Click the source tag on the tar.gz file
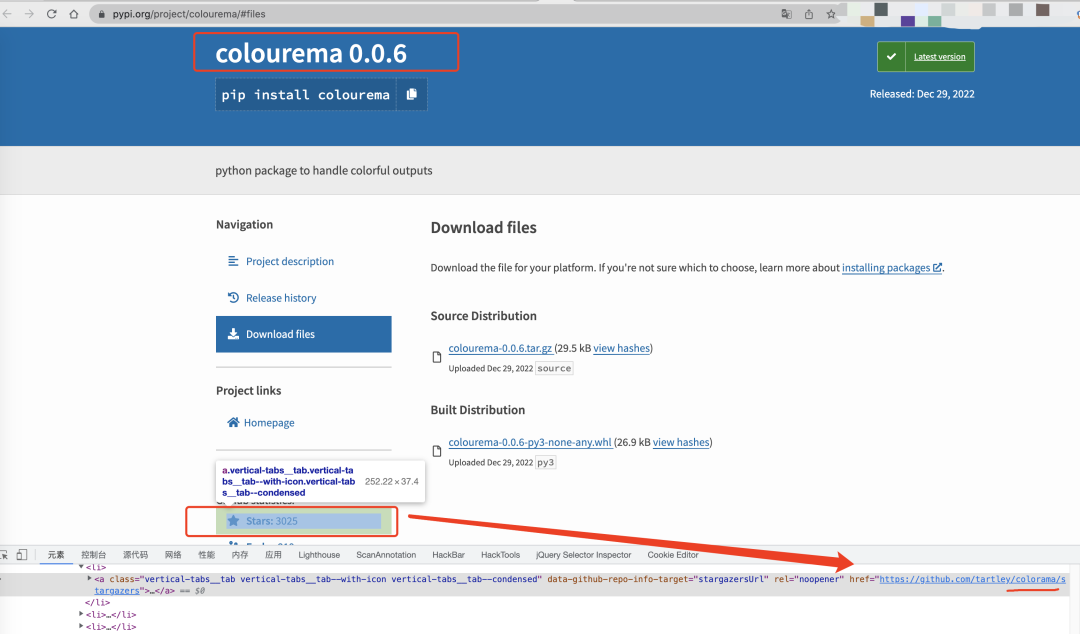Image resolution: width=1080 pixels, height=634 pixels. point(554,369)
